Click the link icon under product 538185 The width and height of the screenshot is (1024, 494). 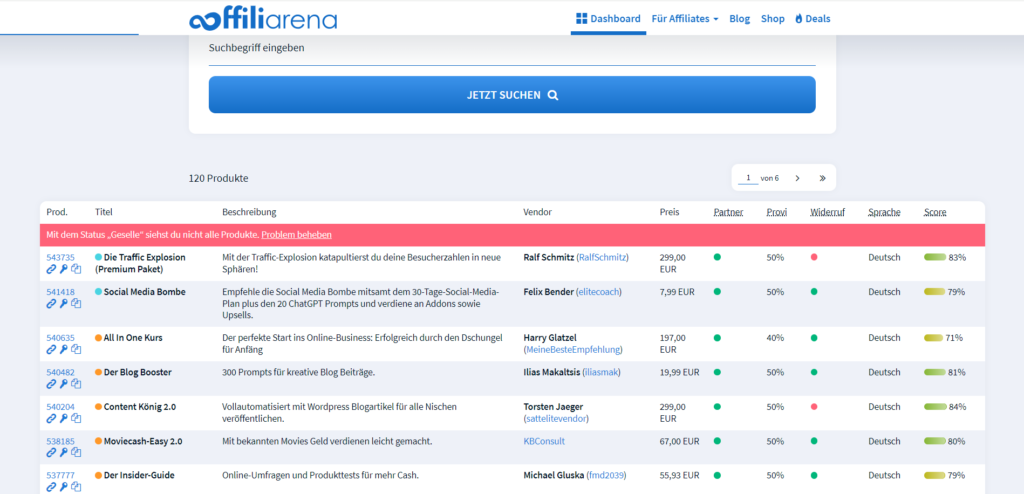[x=51, y=452]
